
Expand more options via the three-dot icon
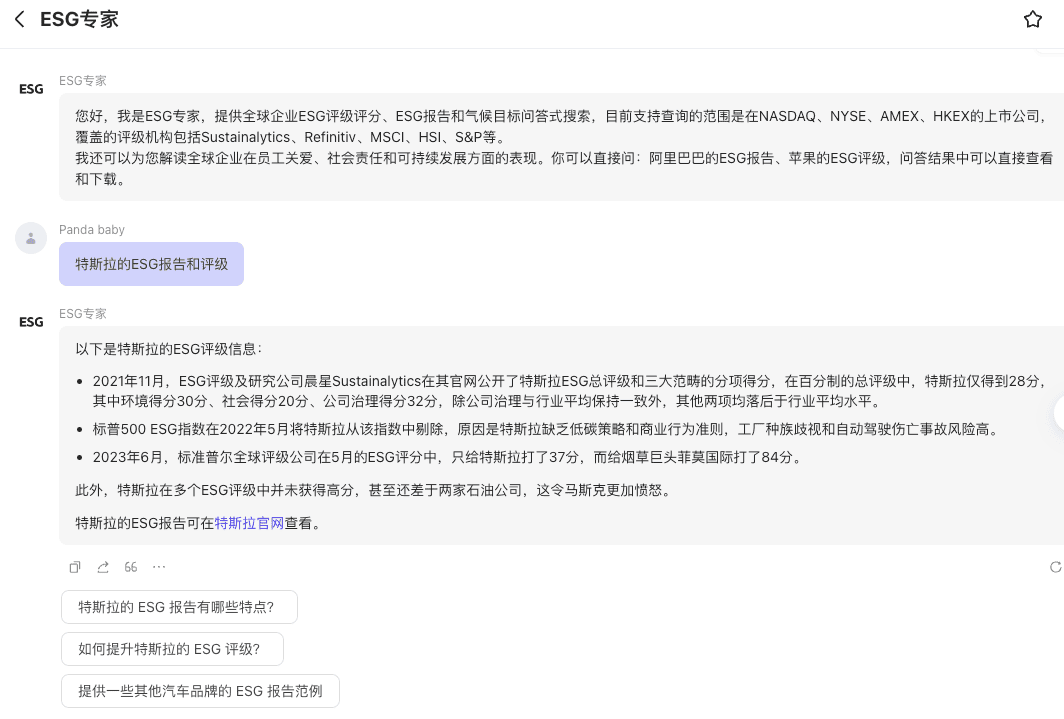click(x=159, y=567)
